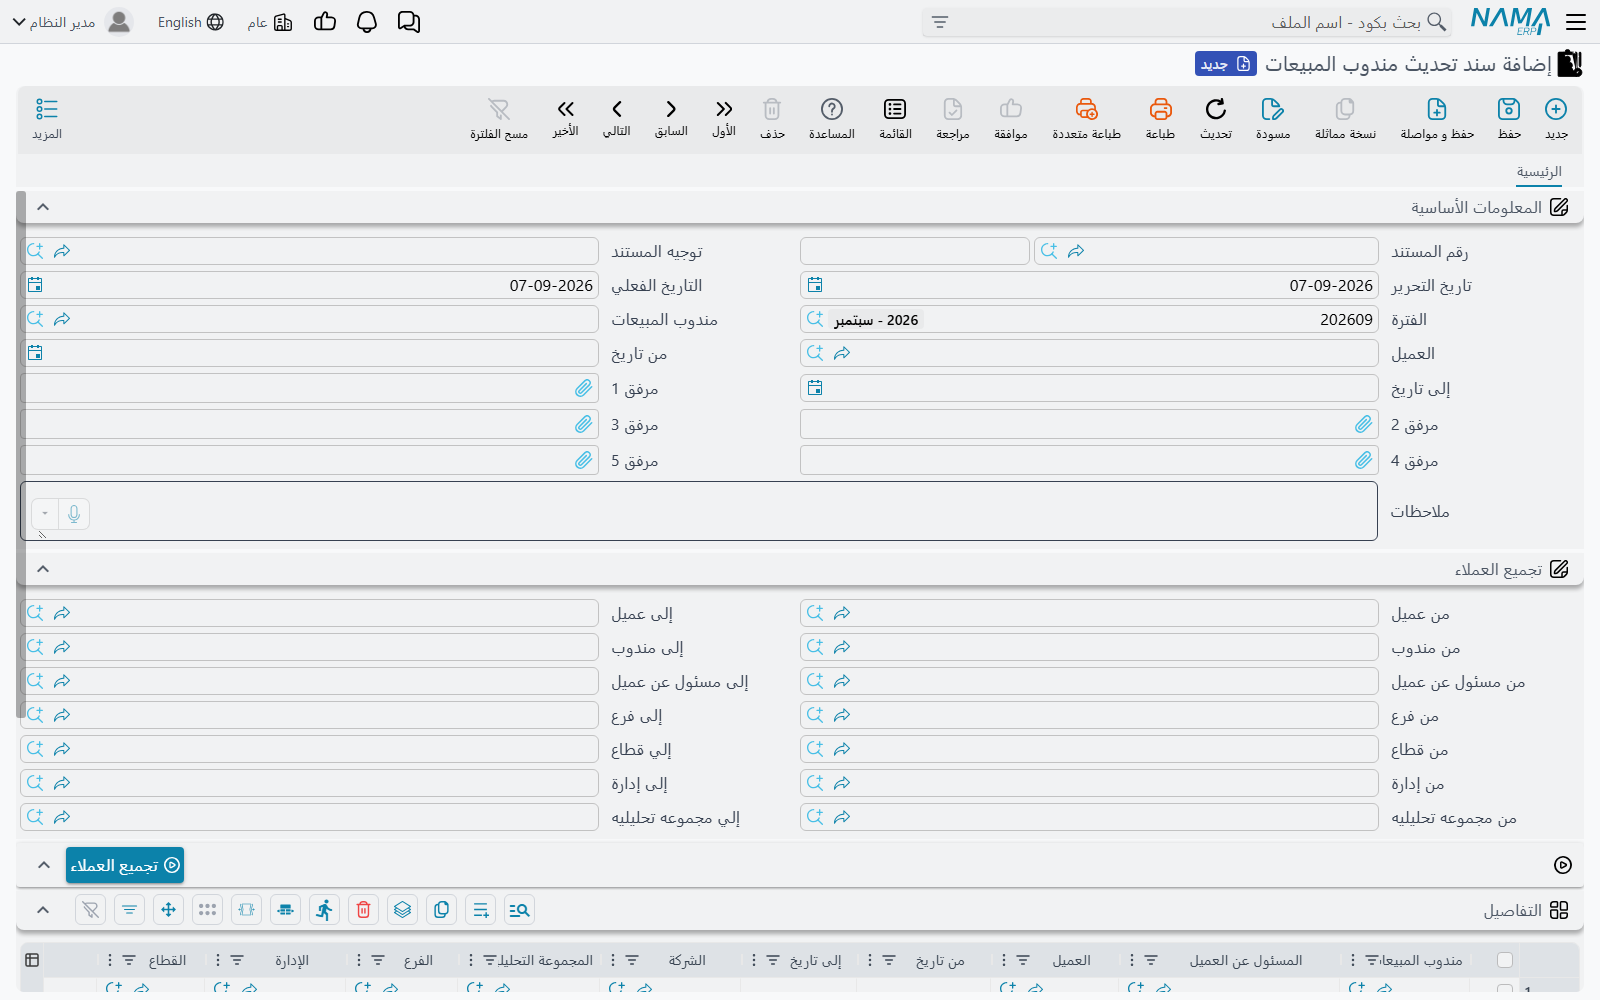Click the add-row icon in details toolbar
The height and width of the screenshot is (1000, 1600).
(481, 910)
